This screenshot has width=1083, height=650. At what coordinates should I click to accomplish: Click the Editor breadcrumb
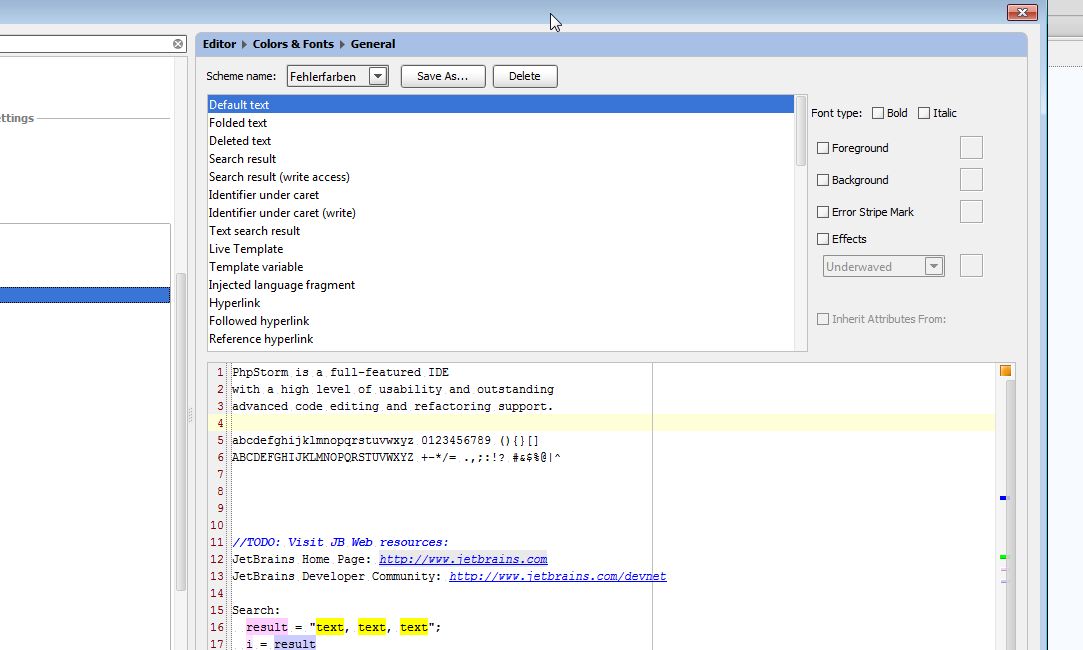[220, 44]
